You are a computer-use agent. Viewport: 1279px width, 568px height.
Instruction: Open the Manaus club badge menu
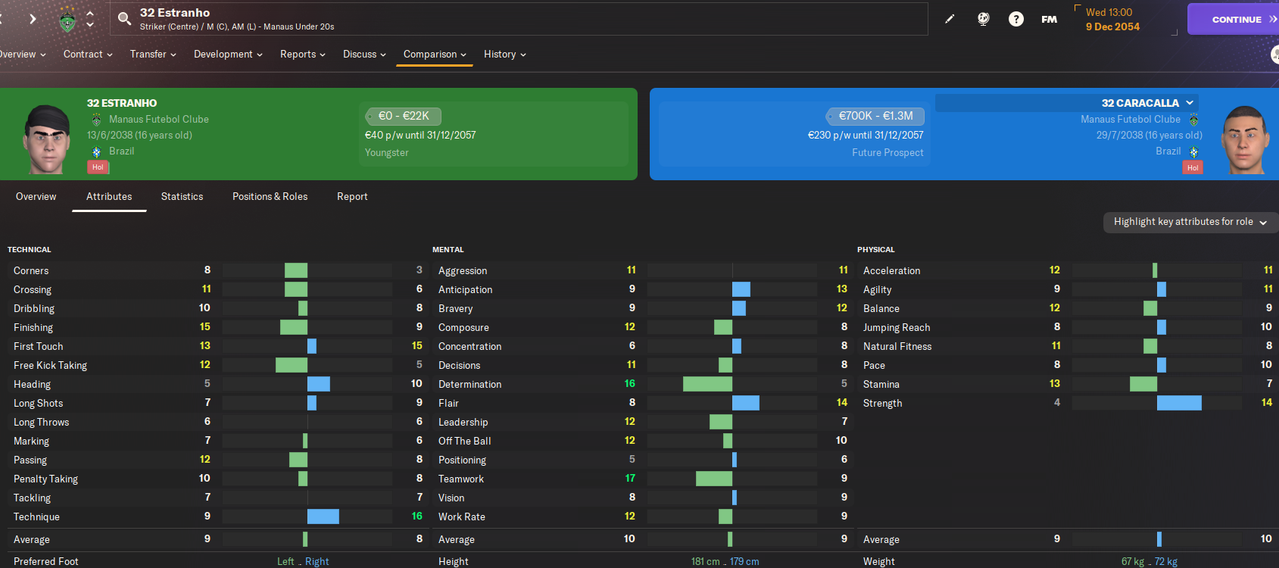click(x=67, y=19)
